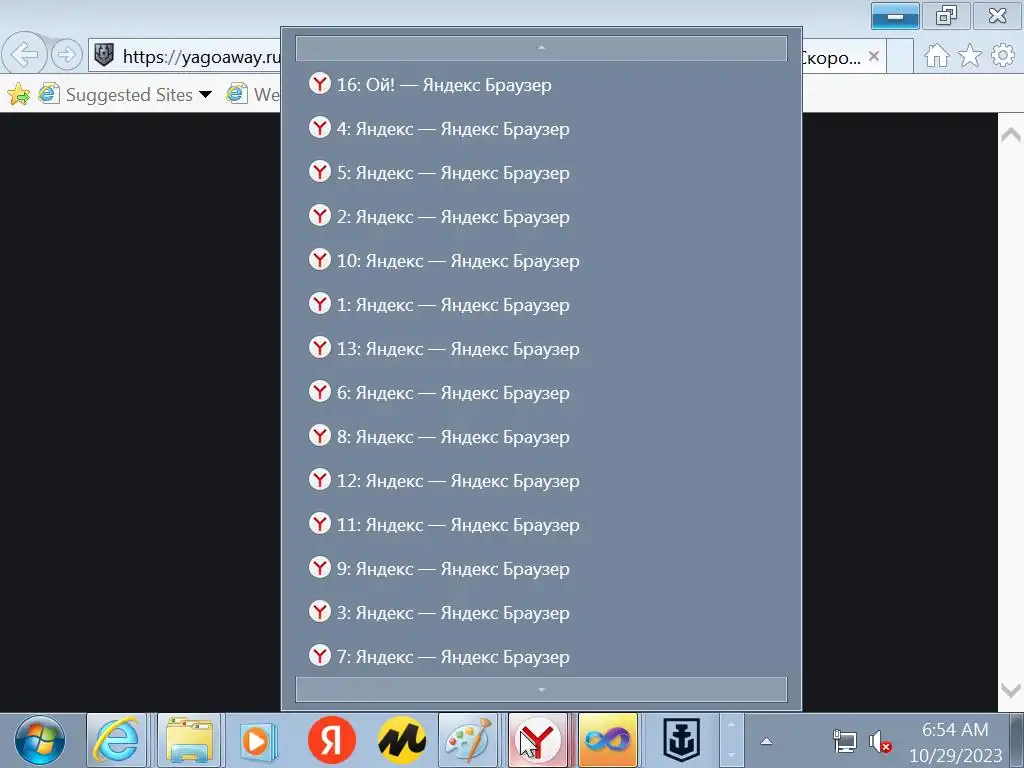Click Yandex icon beside entry 4: Яндекс
This screenshot has width=1024, height=768.
pyautogui.click(x=319, y=127)
